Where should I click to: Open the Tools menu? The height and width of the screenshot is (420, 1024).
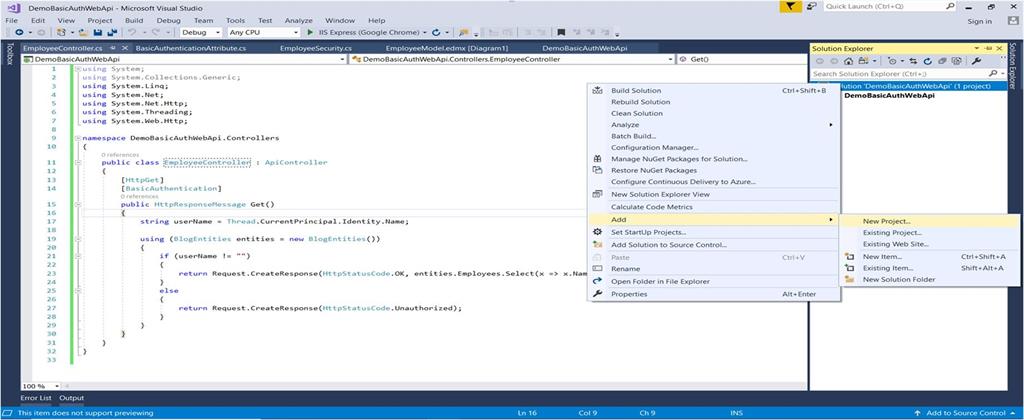(x=235, y=21)
